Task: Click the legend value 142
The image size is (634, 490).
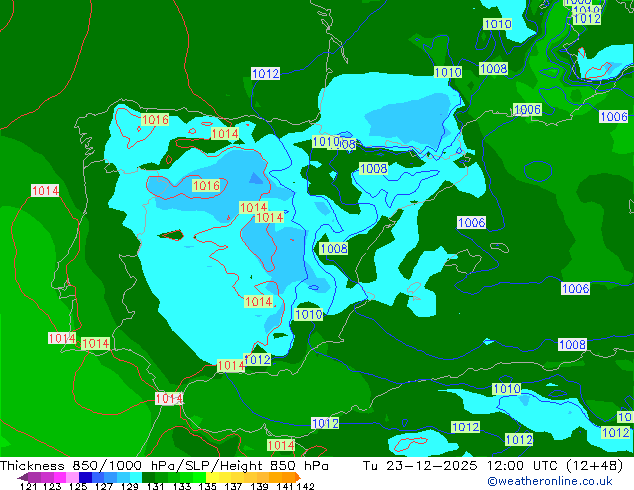Action: click(x=305, y=486)
